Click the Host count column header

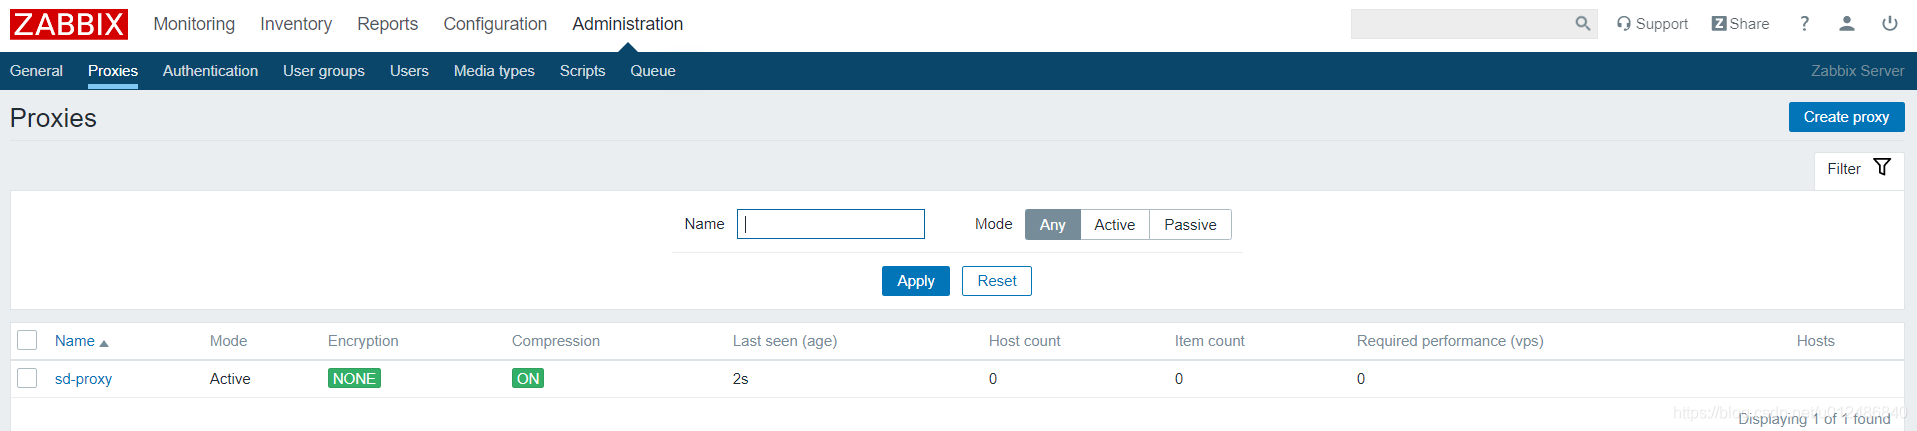pyautogui.click(x=1025, y=341)
